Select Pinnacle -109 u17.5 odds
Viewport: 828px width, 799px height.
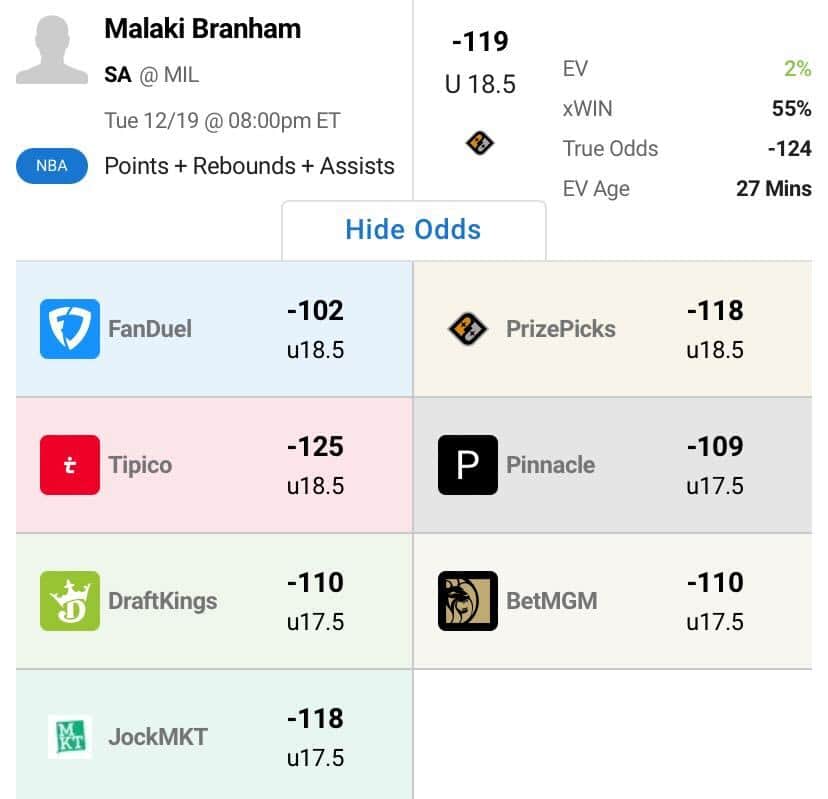coord(714,465)
